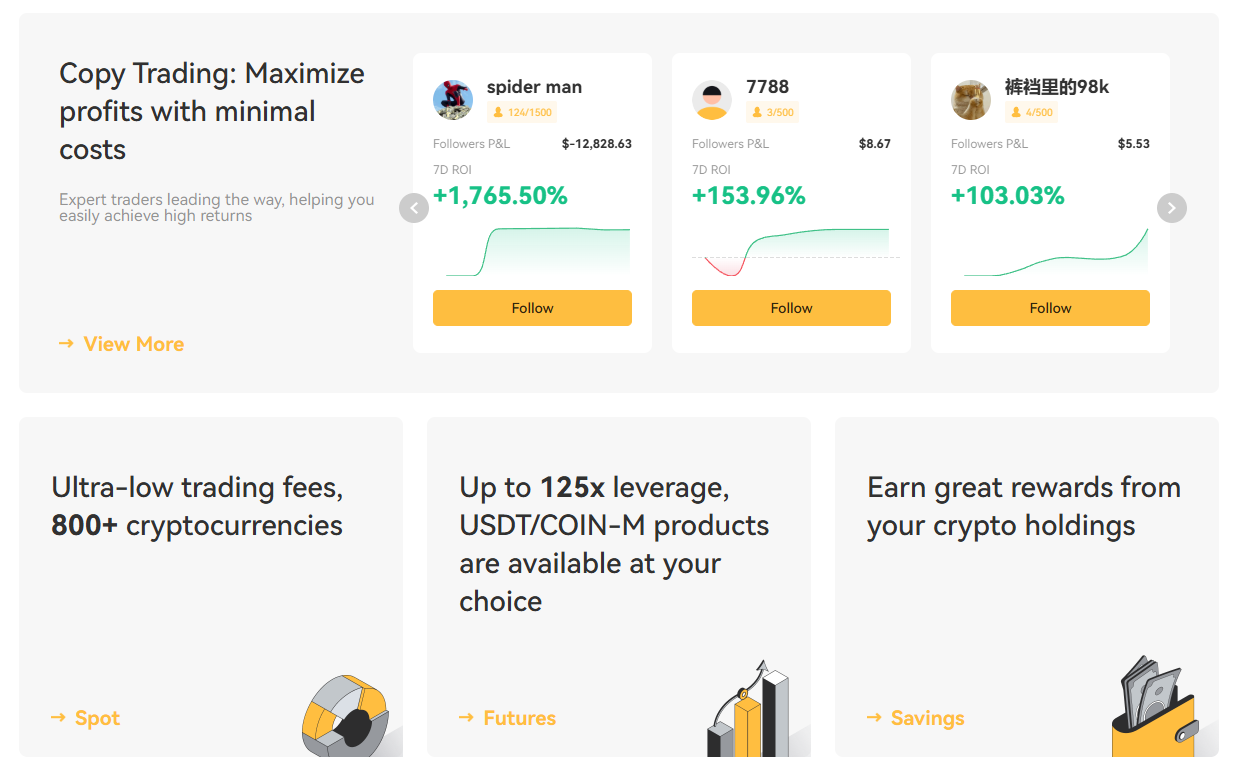This screenshot has height=770, width=1235.
Task: Click the 124/1500 followers badge
Action: coord(522,113)
